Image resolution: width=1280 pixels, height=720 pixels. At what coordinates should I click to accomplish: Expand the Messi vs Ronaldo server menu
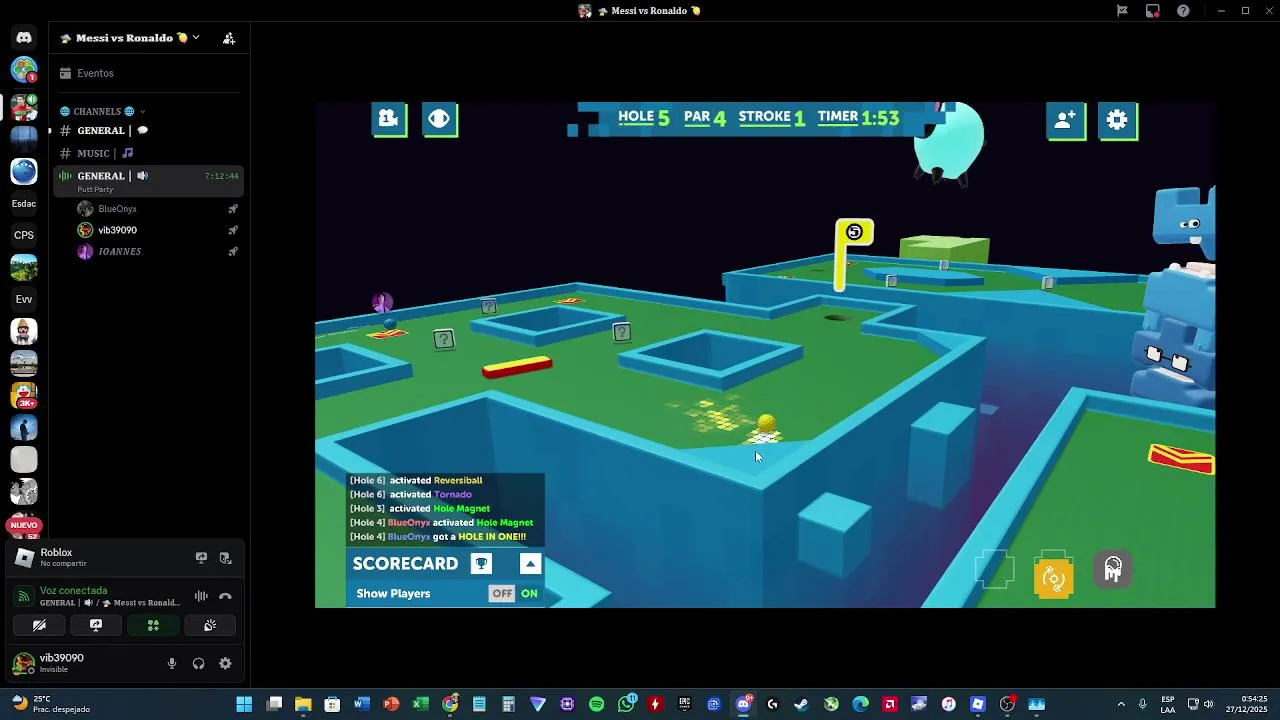130,38
